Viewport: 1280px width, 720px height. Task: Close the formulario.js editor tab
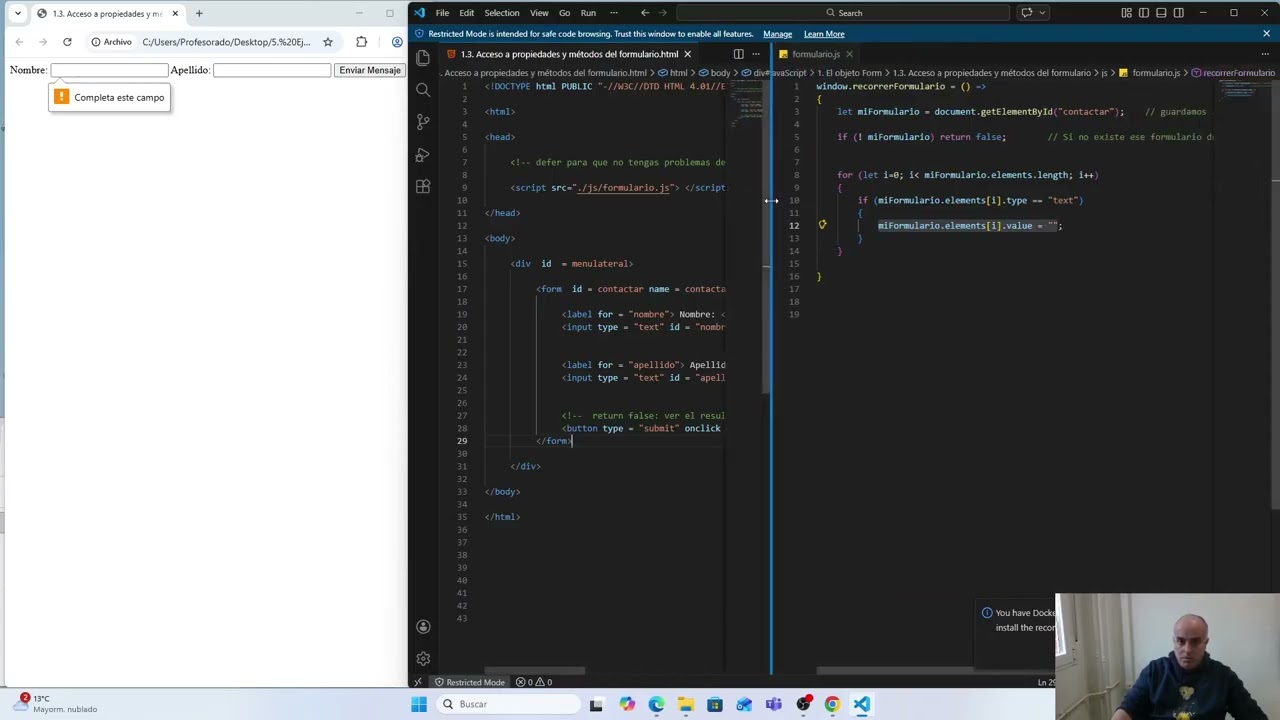coord(849,54)
